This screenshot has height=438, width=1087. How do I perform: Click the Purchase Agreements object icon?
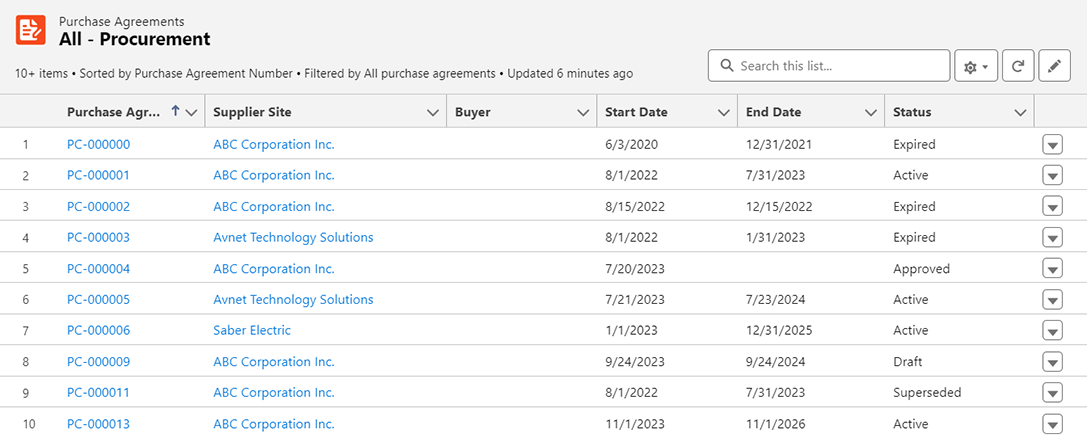click(31, 30)
